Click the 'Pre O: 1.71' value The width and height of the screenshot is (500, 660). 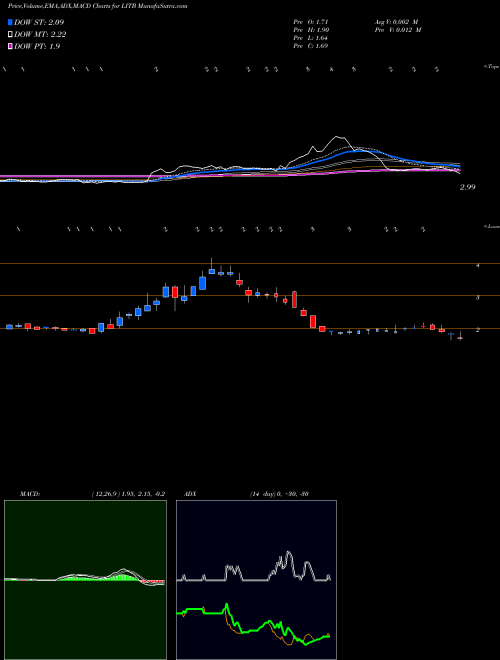(311, 22)
